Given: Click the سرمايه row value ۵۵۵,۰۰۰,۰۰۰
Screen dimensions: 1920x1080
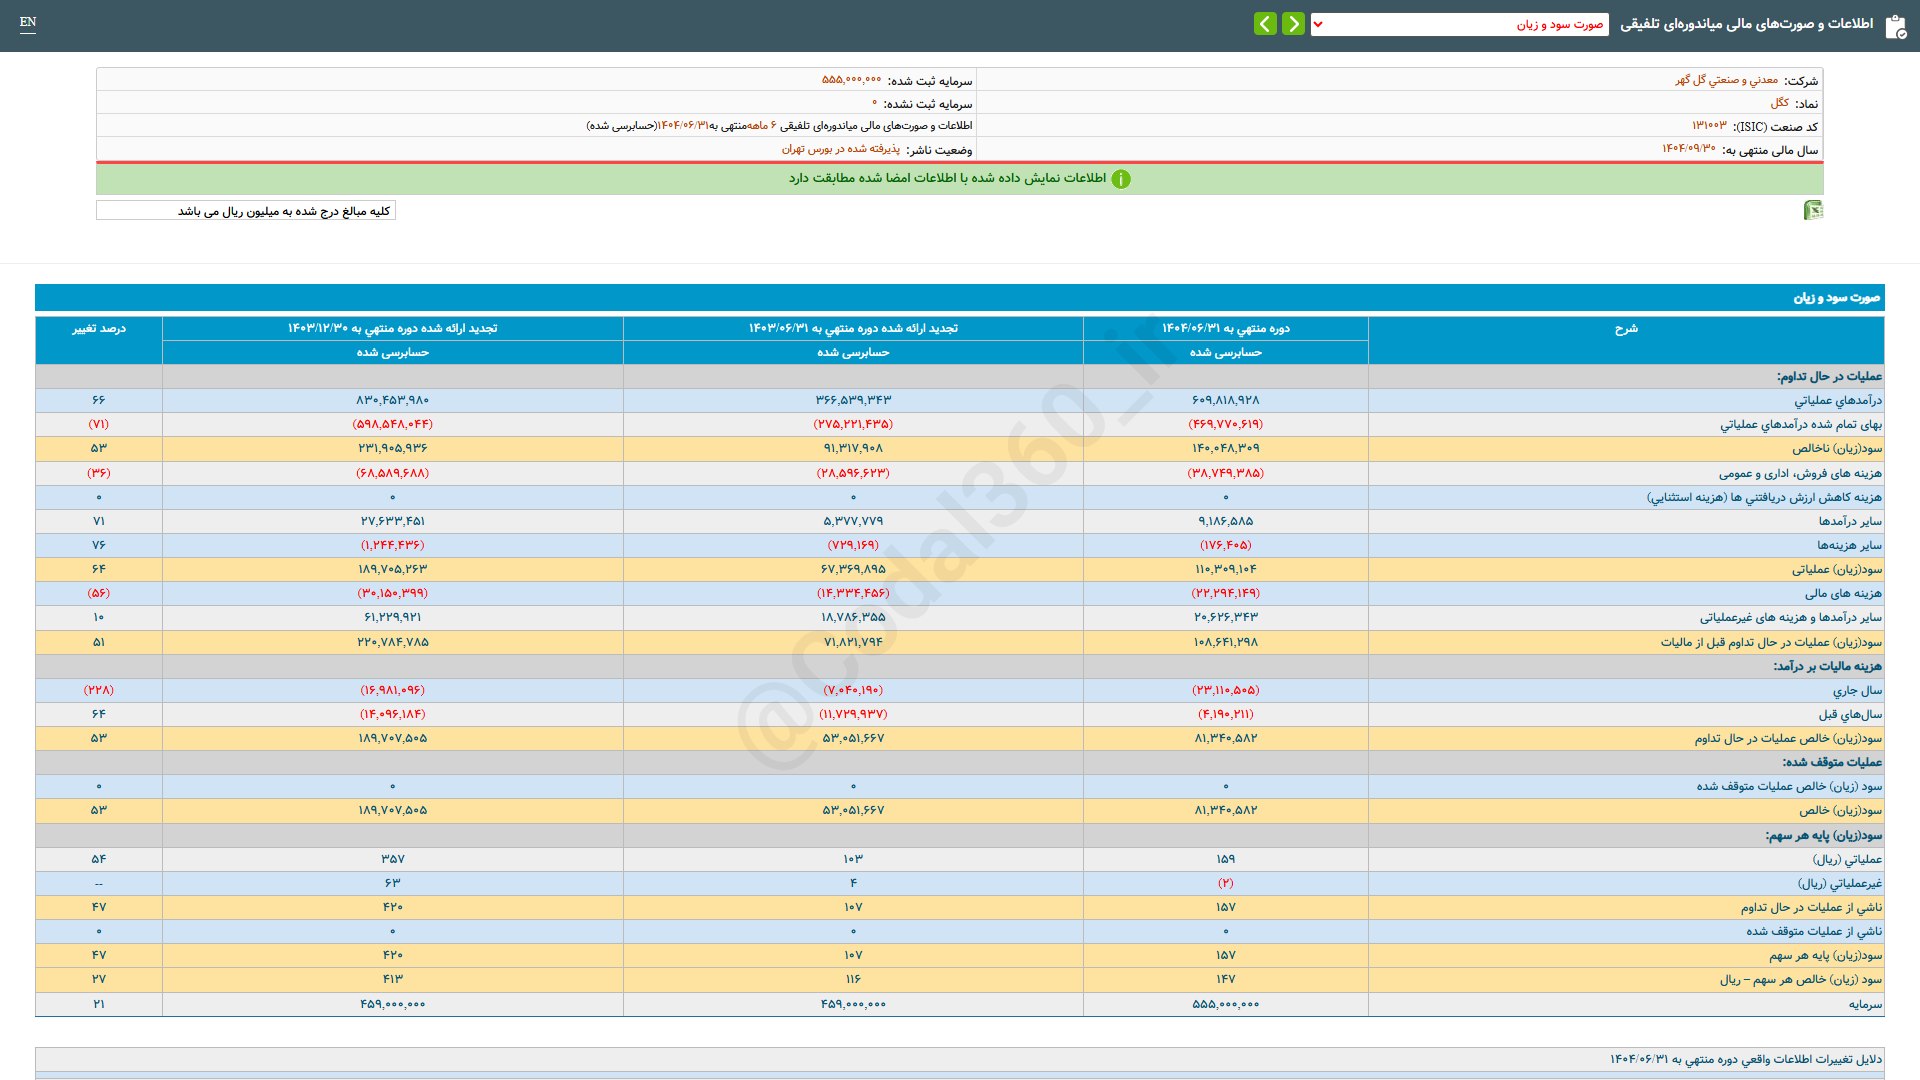Looking at the screenshot, I should coord(1225,1004).
